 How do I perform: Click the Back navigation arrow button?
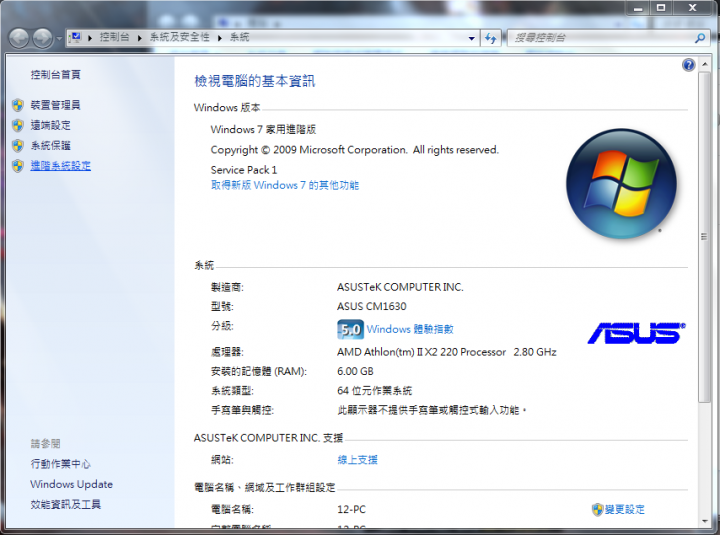pos(19,38)
